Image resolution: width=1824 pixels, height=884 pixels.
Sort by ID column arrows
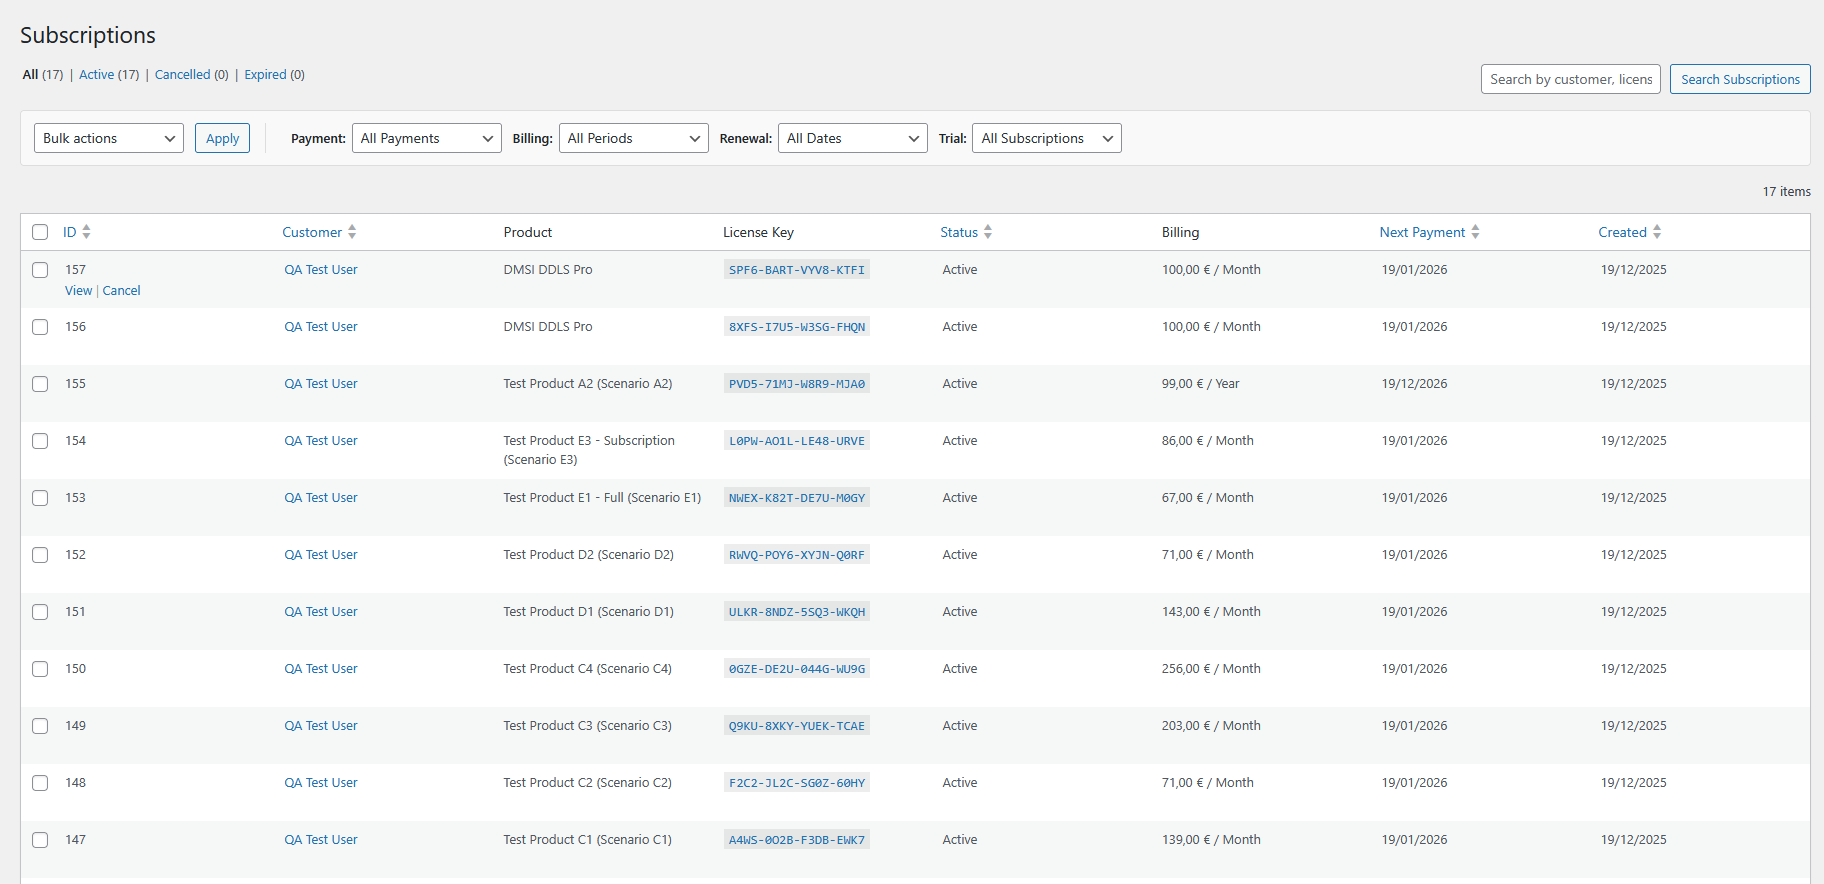[86, 232]
